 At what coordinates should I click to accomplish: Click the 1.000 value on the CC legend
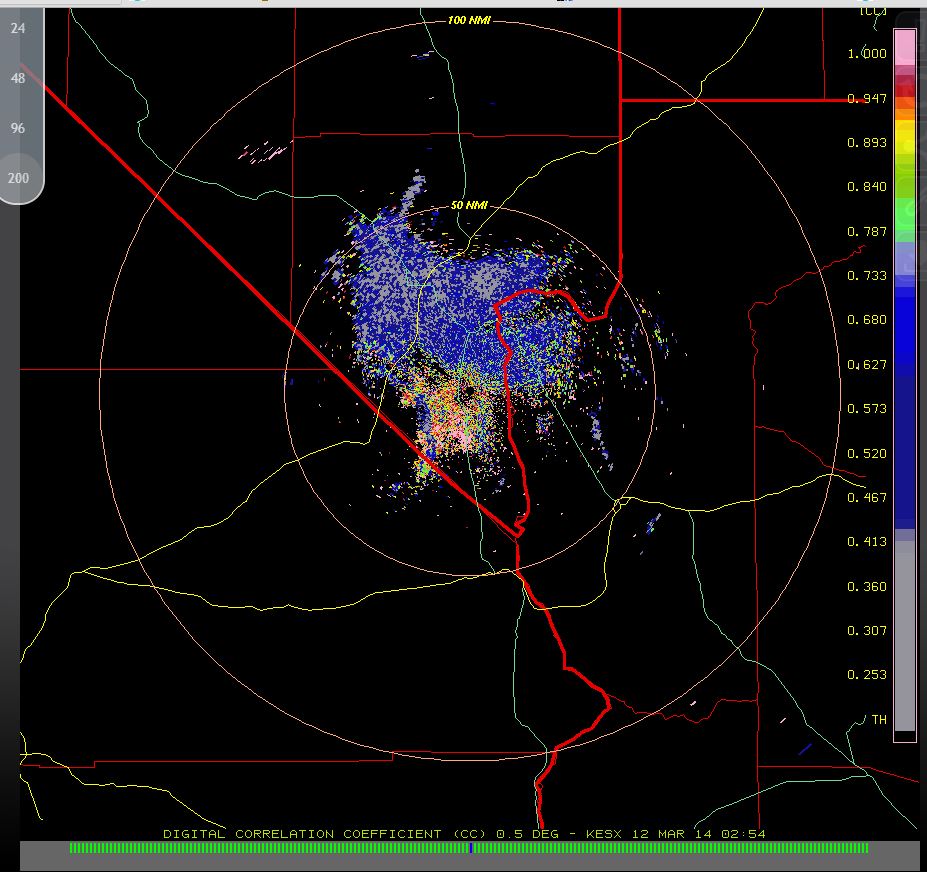point(866,54)
